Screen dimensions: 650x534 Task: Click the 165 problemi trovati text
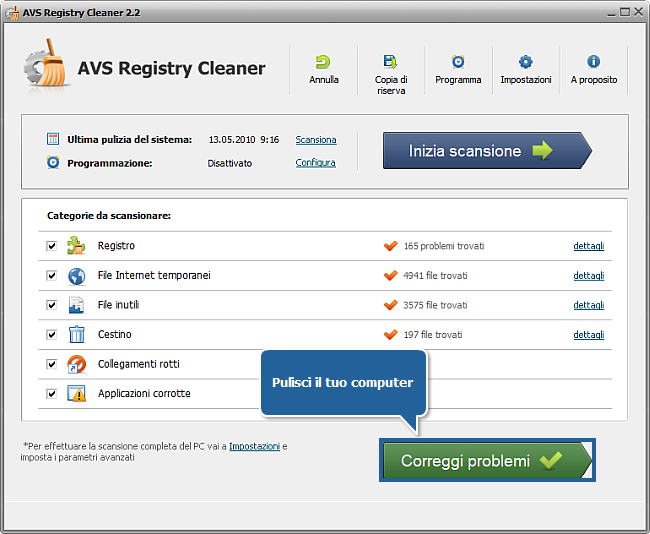[444, 246]
